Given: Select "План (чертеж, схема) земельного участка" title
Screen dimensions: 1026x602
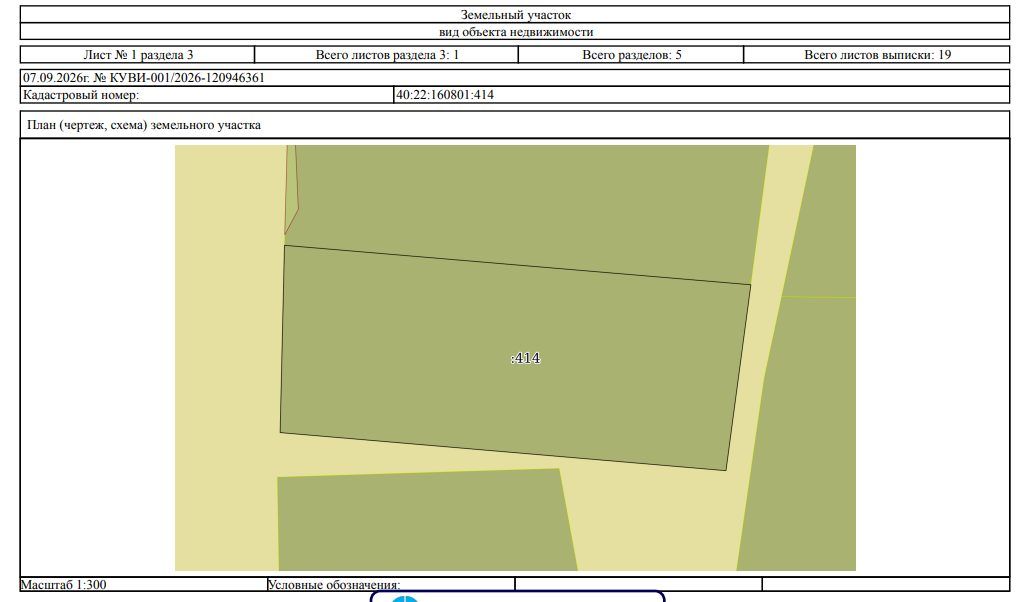Looking at the screenshot, I should coord(144,125).
